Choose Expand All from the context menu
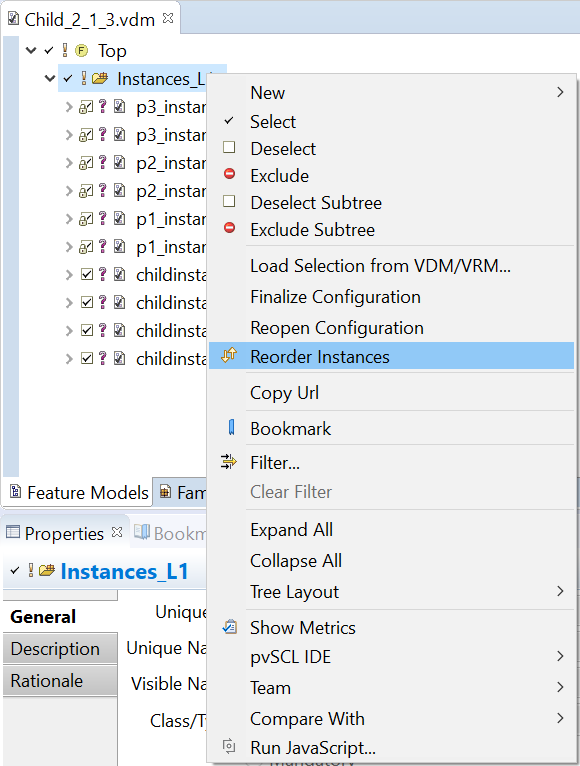580x766 pixels. 391,530
